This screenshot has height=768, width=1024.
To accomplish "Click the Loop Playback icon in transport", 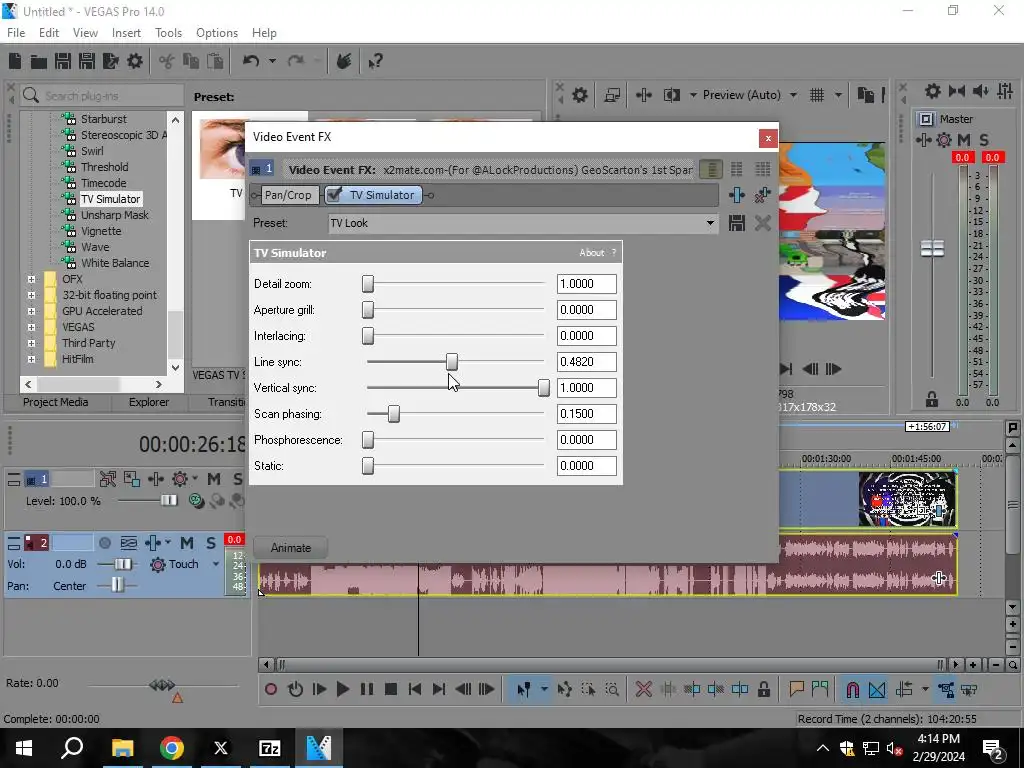I will click(295, 689).
